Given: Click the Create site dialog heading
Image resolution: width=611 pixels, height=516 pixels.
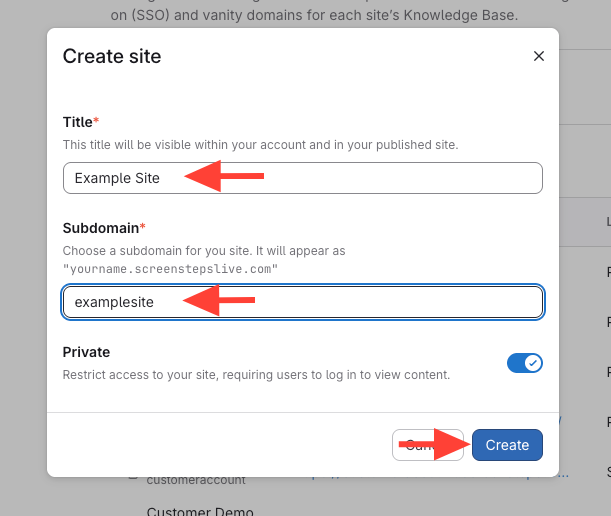Looking at the screenshot, I should pyautogui.click(x=112, y=56).
